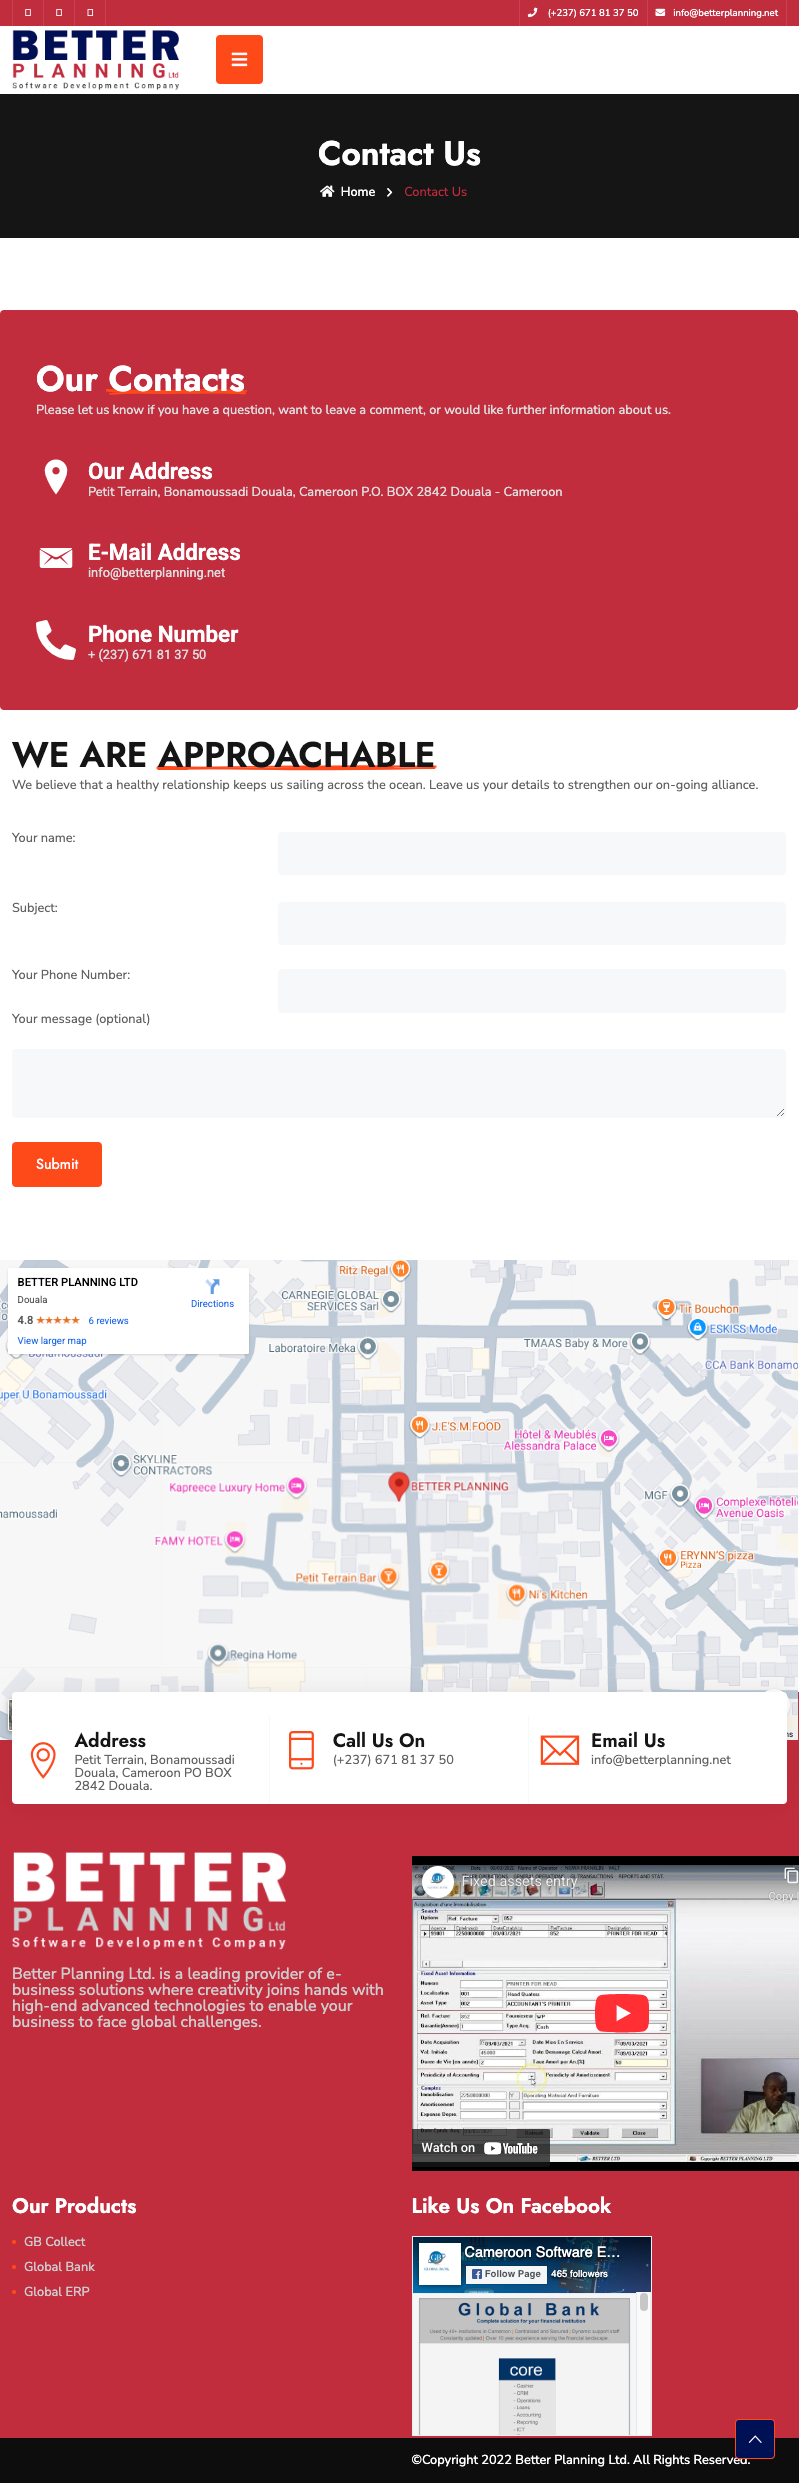Click the handset icon beside Phone Number

coord(56,640)
